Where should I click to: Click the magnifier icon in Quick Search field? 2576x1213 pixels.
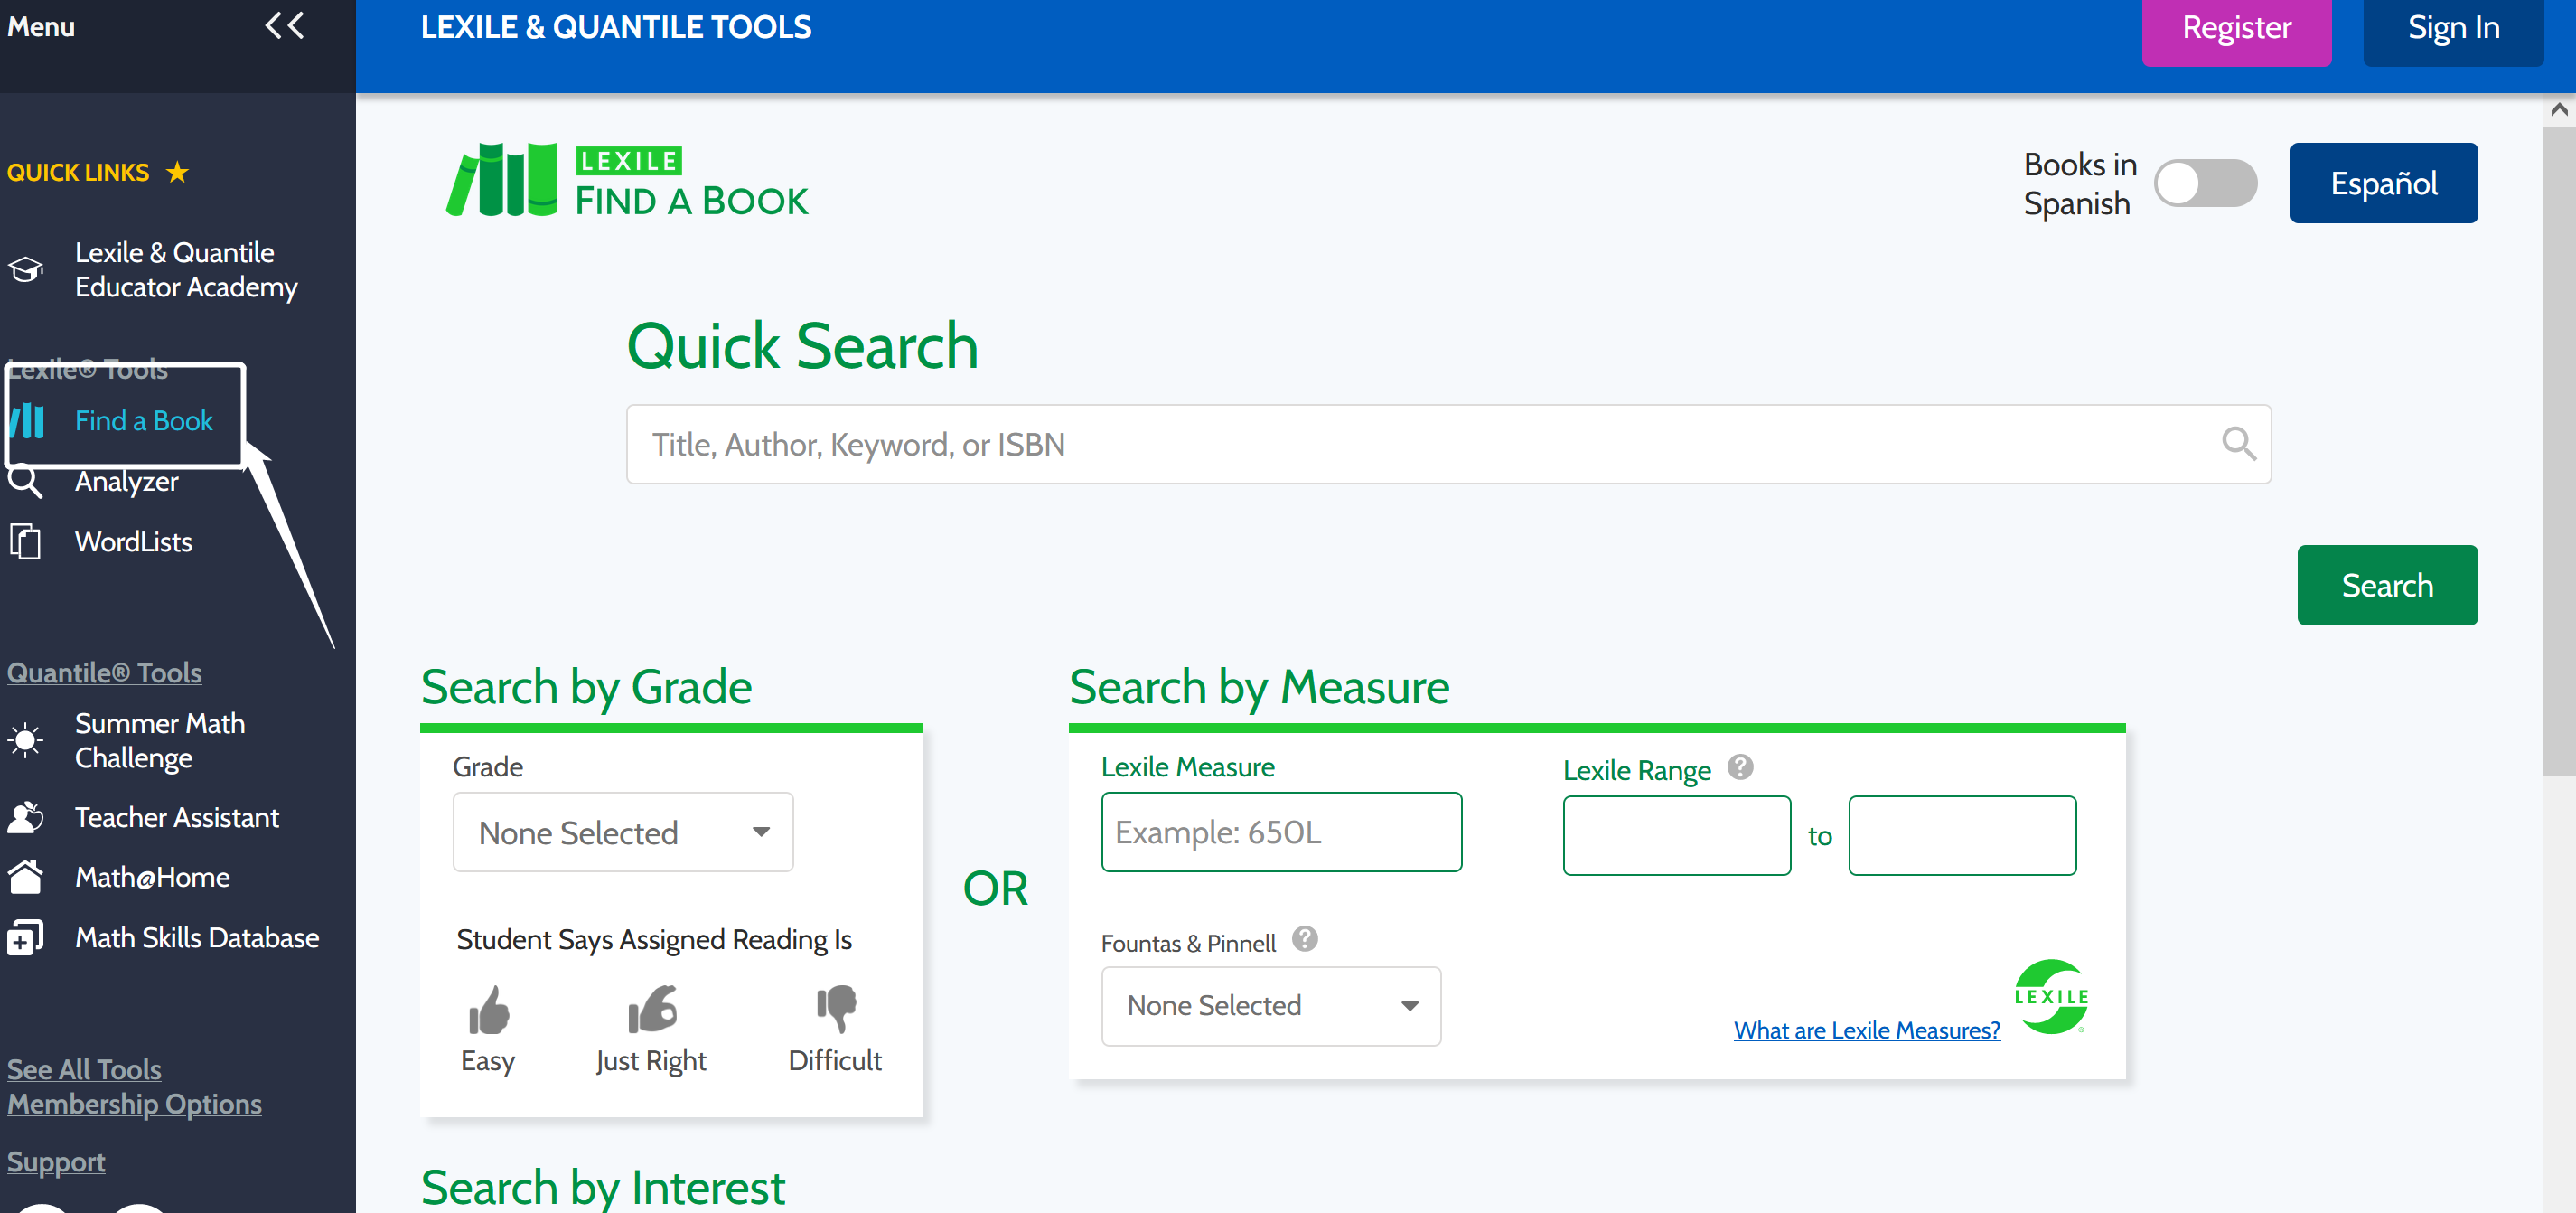[2238, 443]
